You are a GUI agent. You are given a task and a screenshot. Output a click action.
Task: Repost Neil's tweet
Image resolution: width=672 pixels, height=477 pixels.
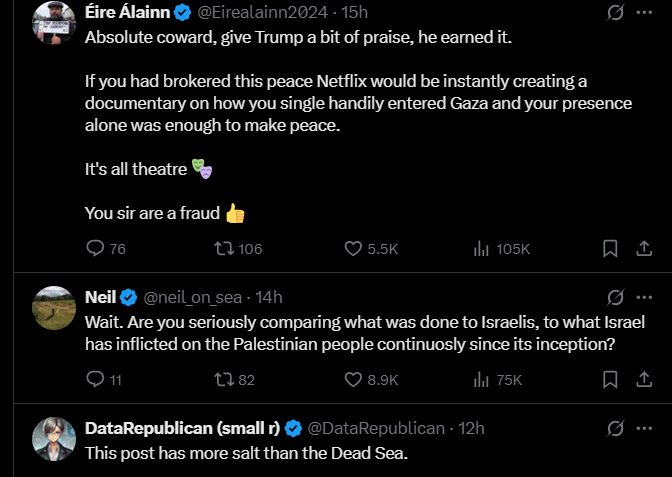225,379
